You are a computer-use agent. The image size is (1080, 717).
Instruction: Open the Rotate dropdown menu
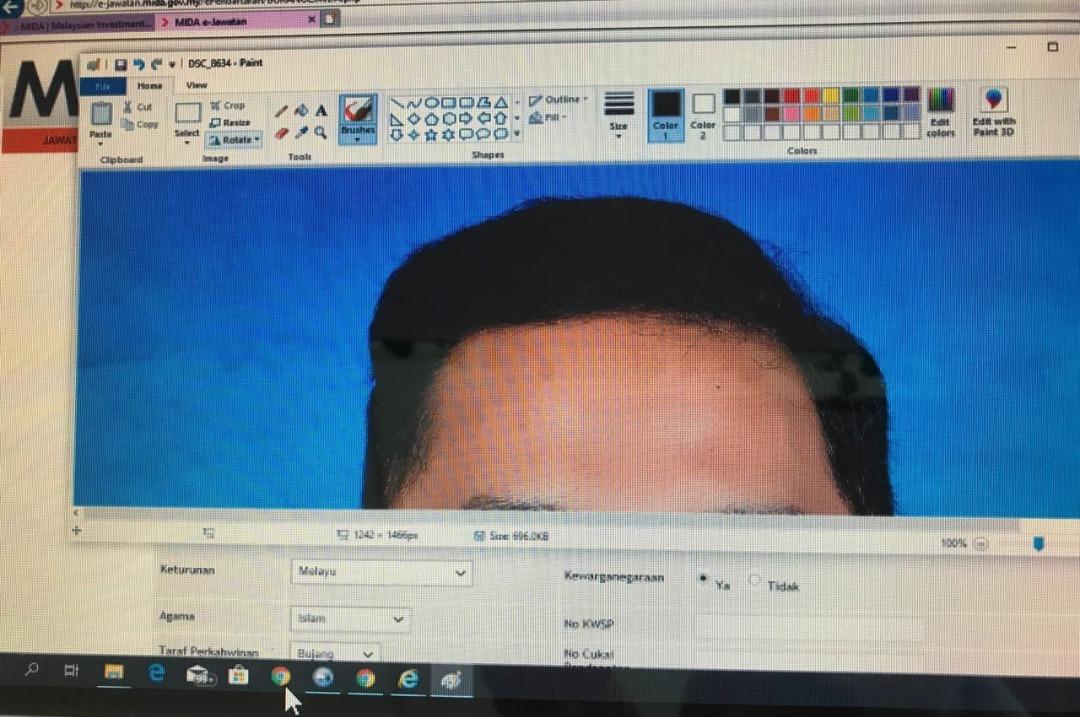coord(236,140)
